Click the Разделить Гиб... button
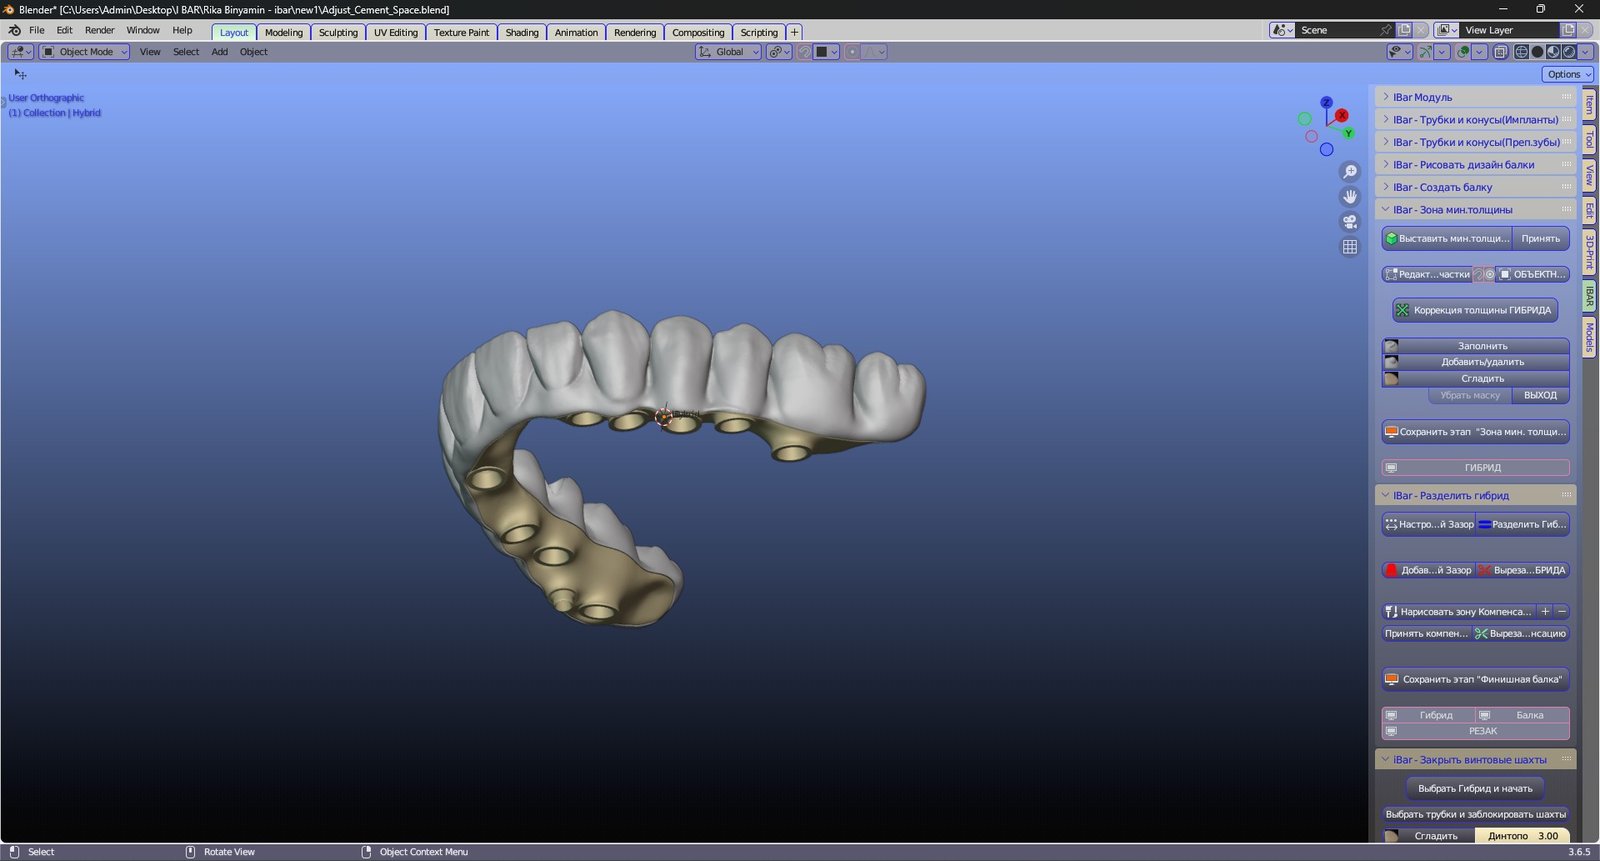The height and width of the screenshot is (861, 1600). (1522, 524)
